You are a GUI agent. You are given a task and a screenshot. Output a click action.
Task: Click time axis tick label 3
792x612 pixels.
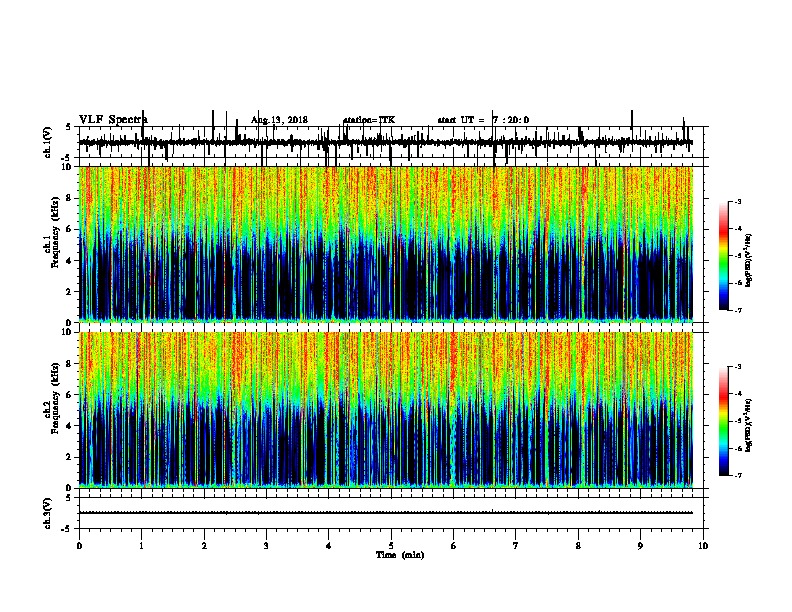[x=266, y=546]
